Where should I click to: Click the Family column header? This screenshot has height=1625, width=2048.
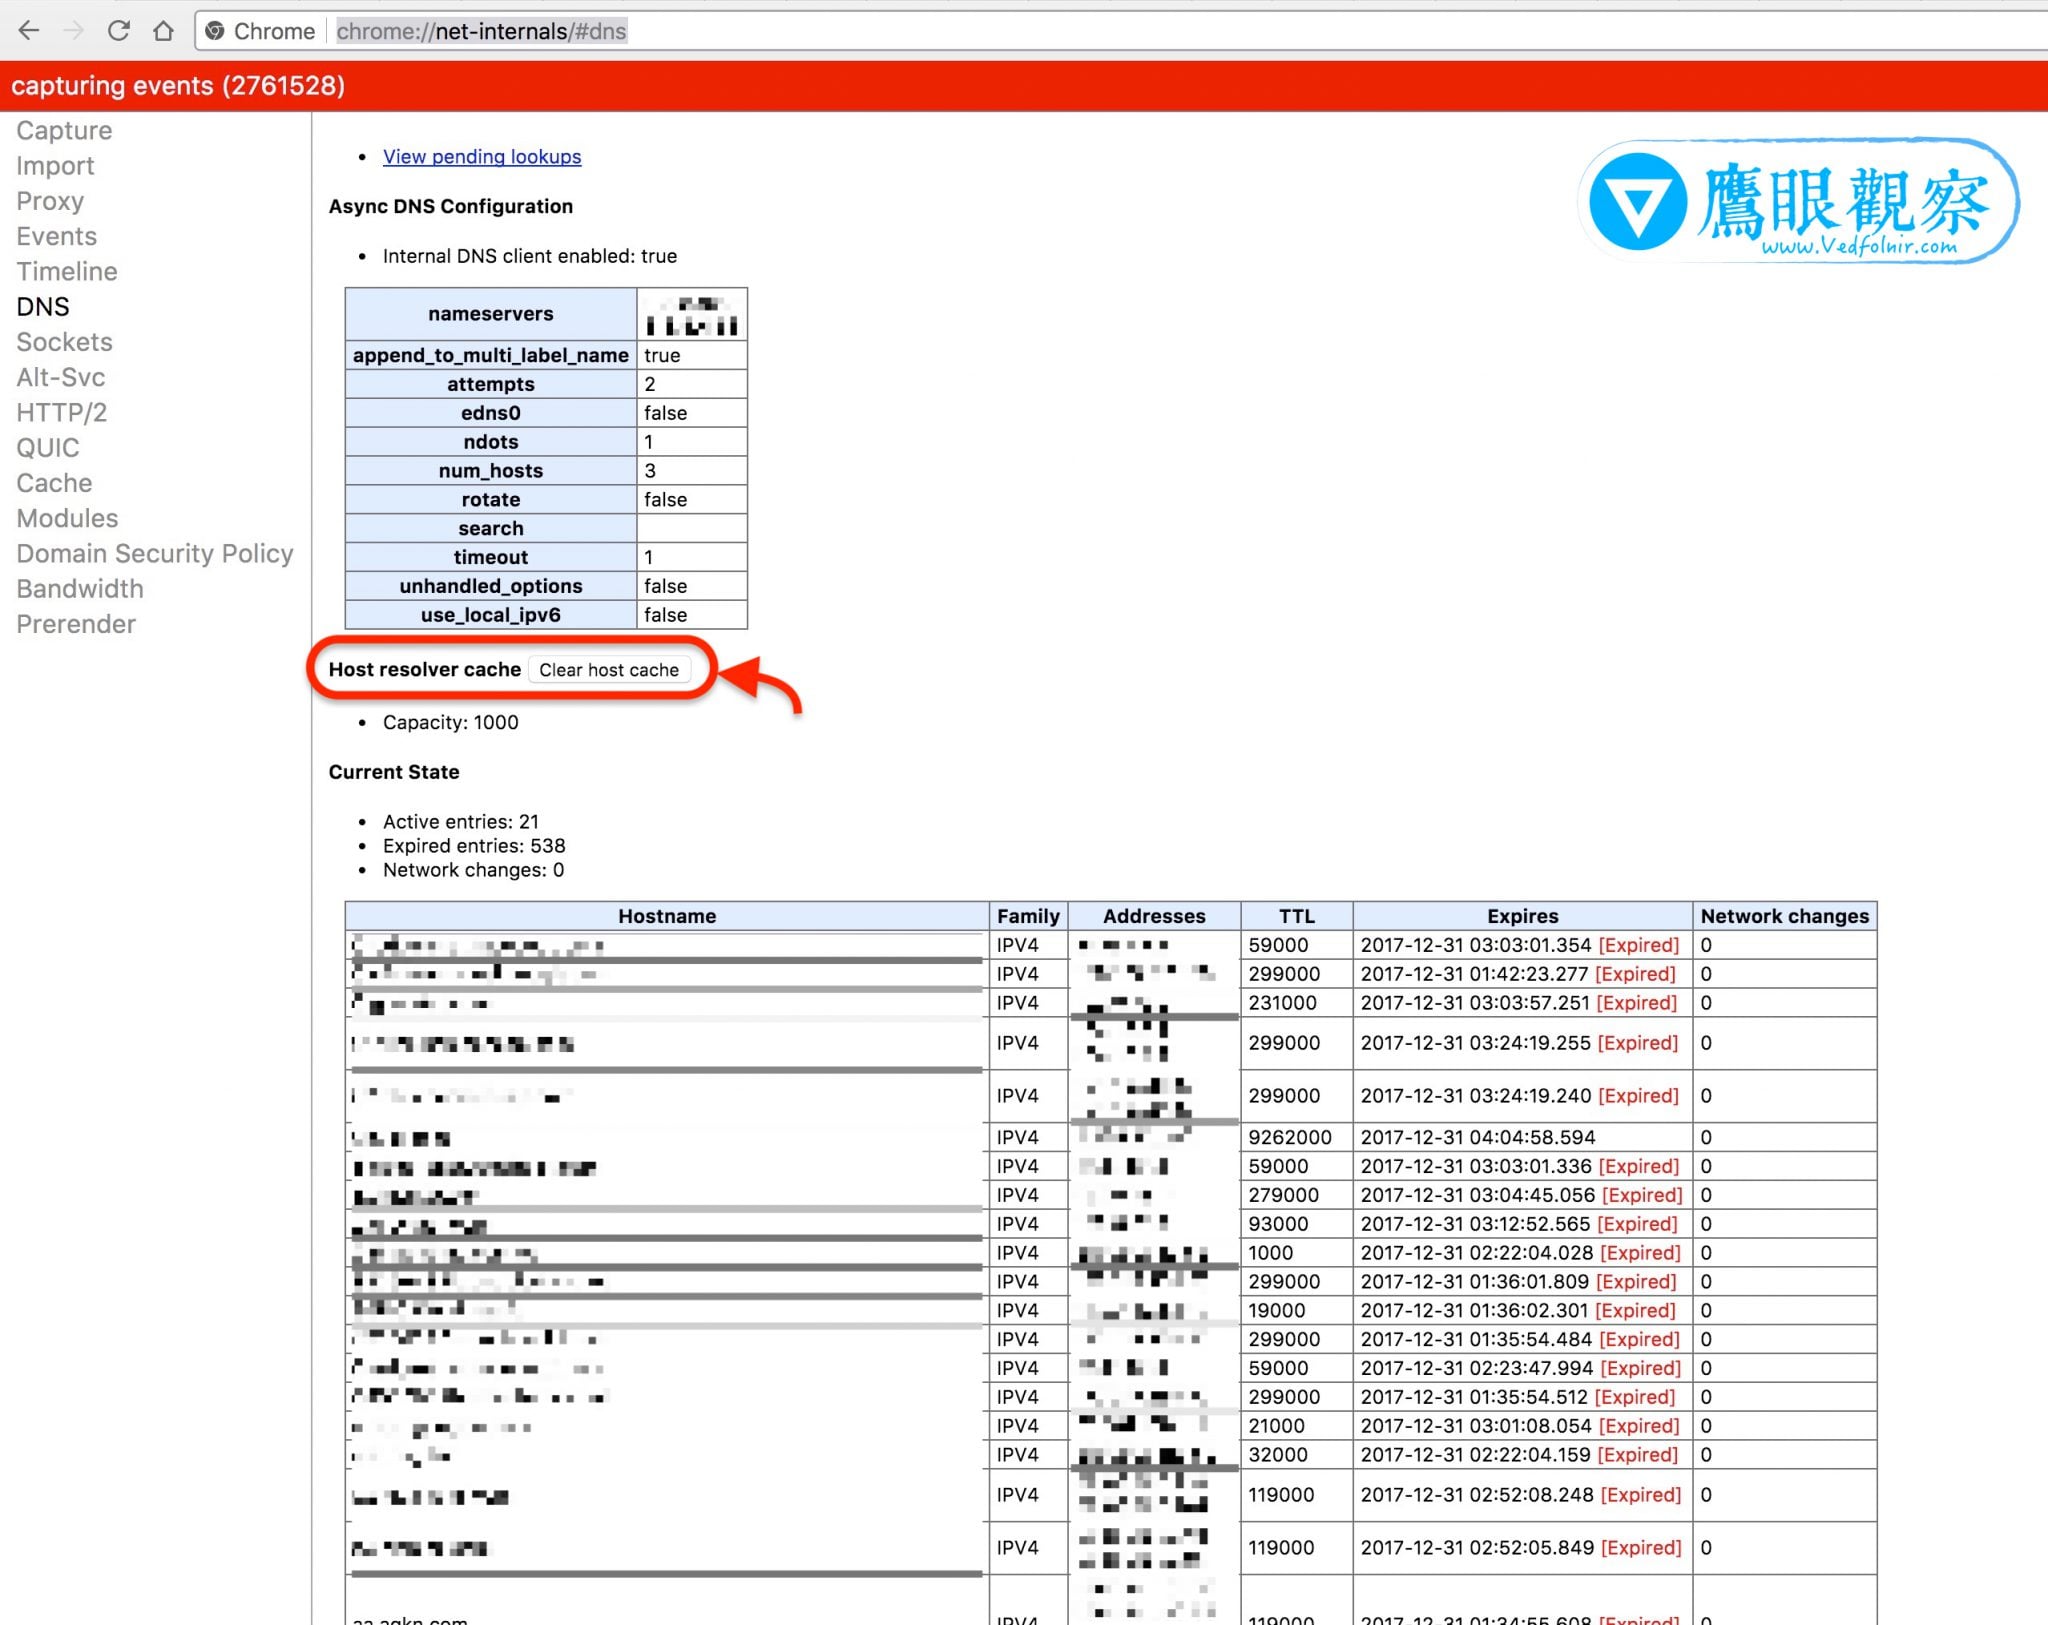click(x=1028, y=916)
